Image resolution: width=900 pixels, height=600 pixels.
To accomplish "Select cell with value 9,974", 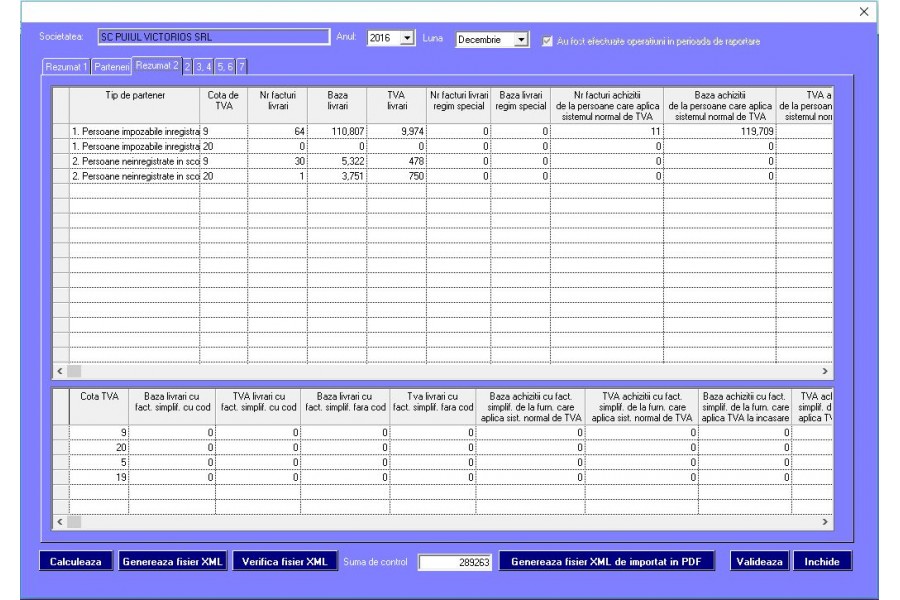I will click(397, 131).
